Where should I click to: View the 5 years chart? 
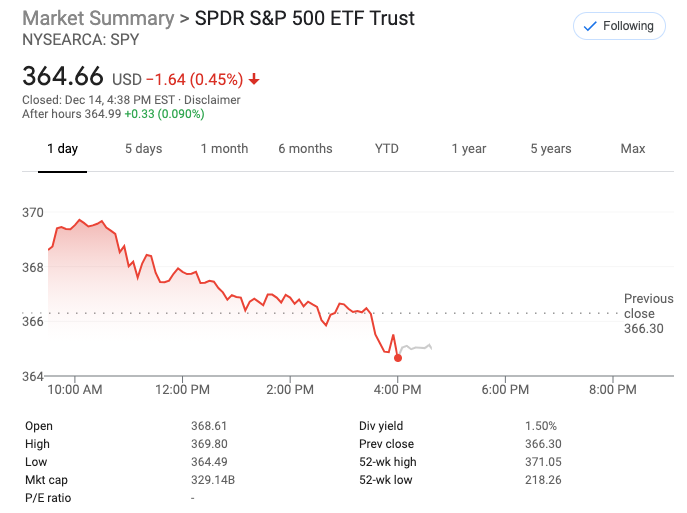point(550,149)
